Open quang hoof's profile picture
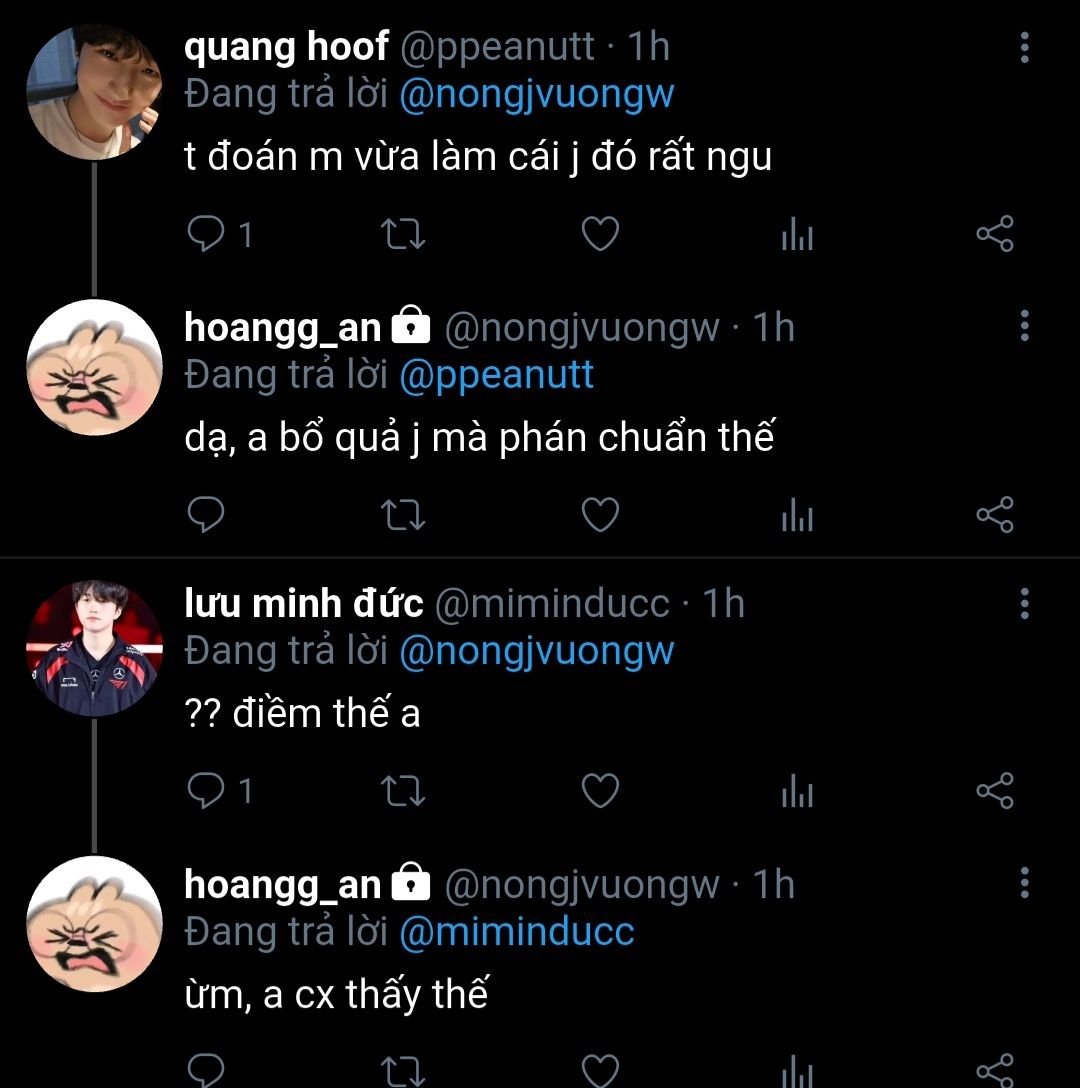Screen dimensions: 1080x1088 pos(93,93)
